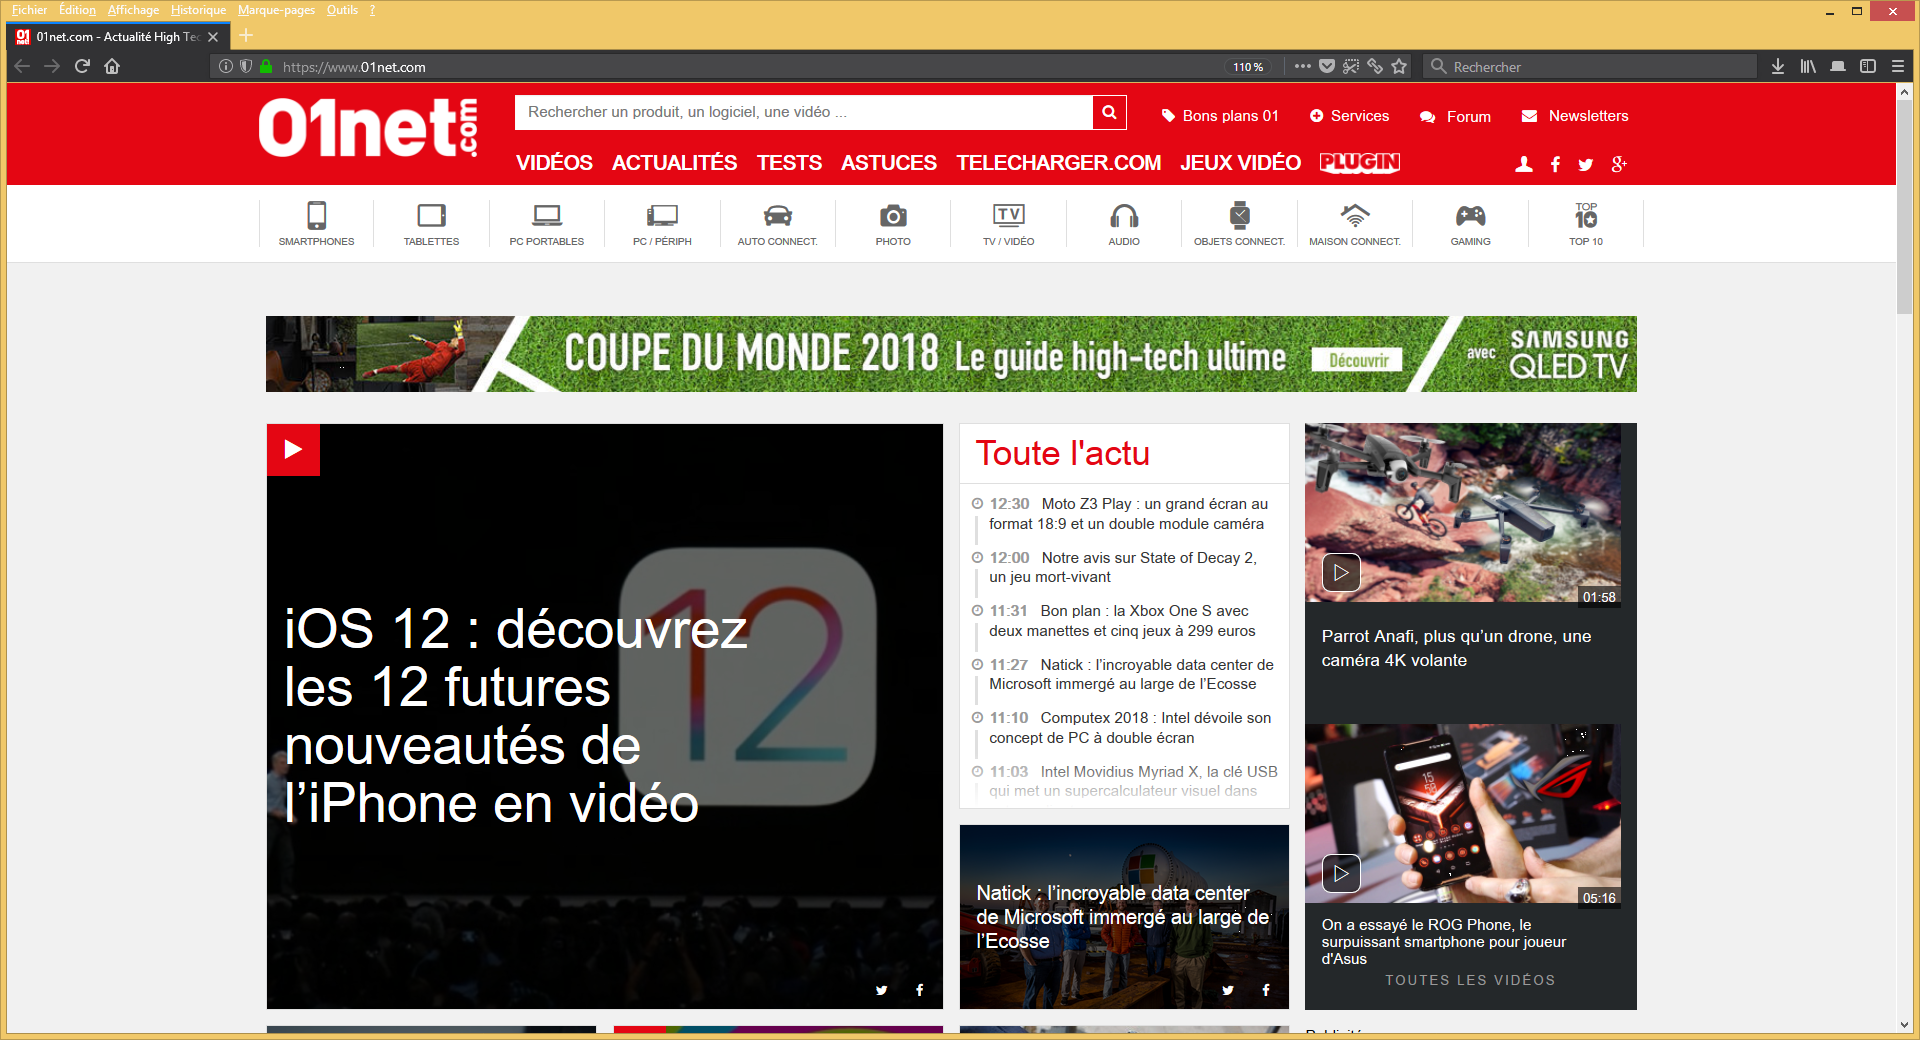Viewport: 1920px width, 1040px height.
Task: Go to TESTS section
Action: coord(789,163)
